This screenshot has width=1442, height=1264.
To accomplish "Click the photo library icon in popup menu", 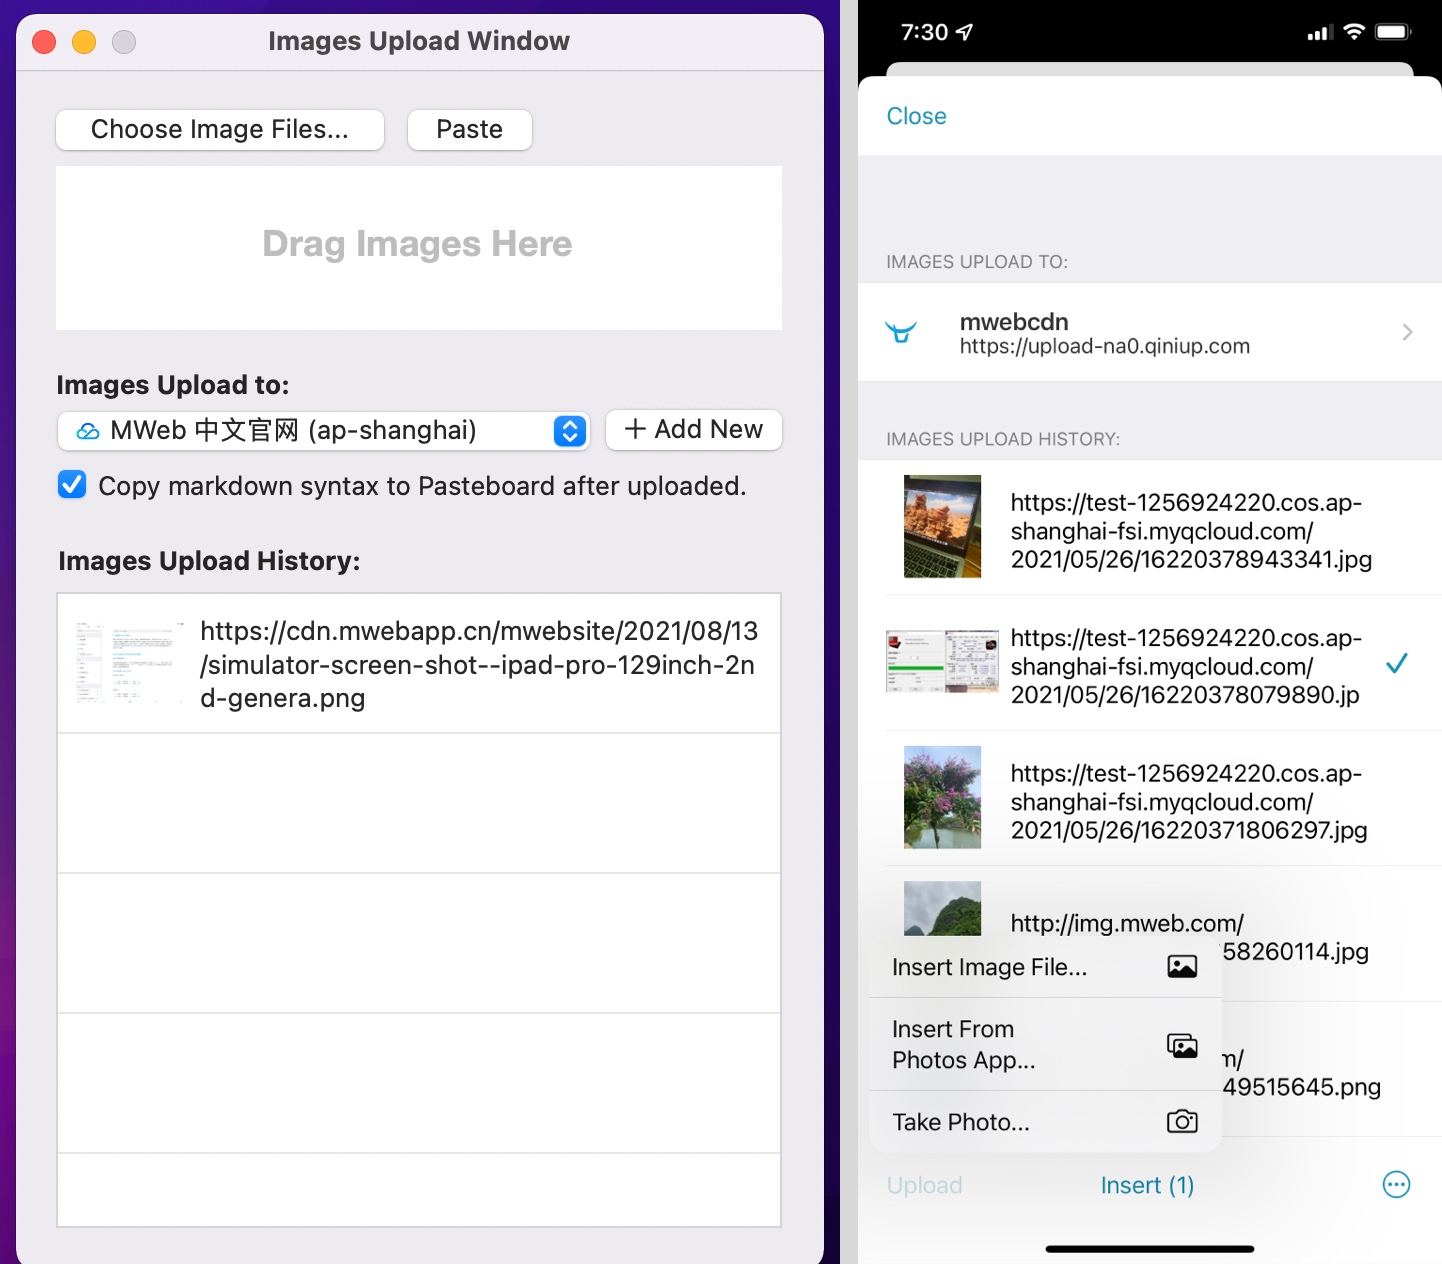I will [1182, 1046].
